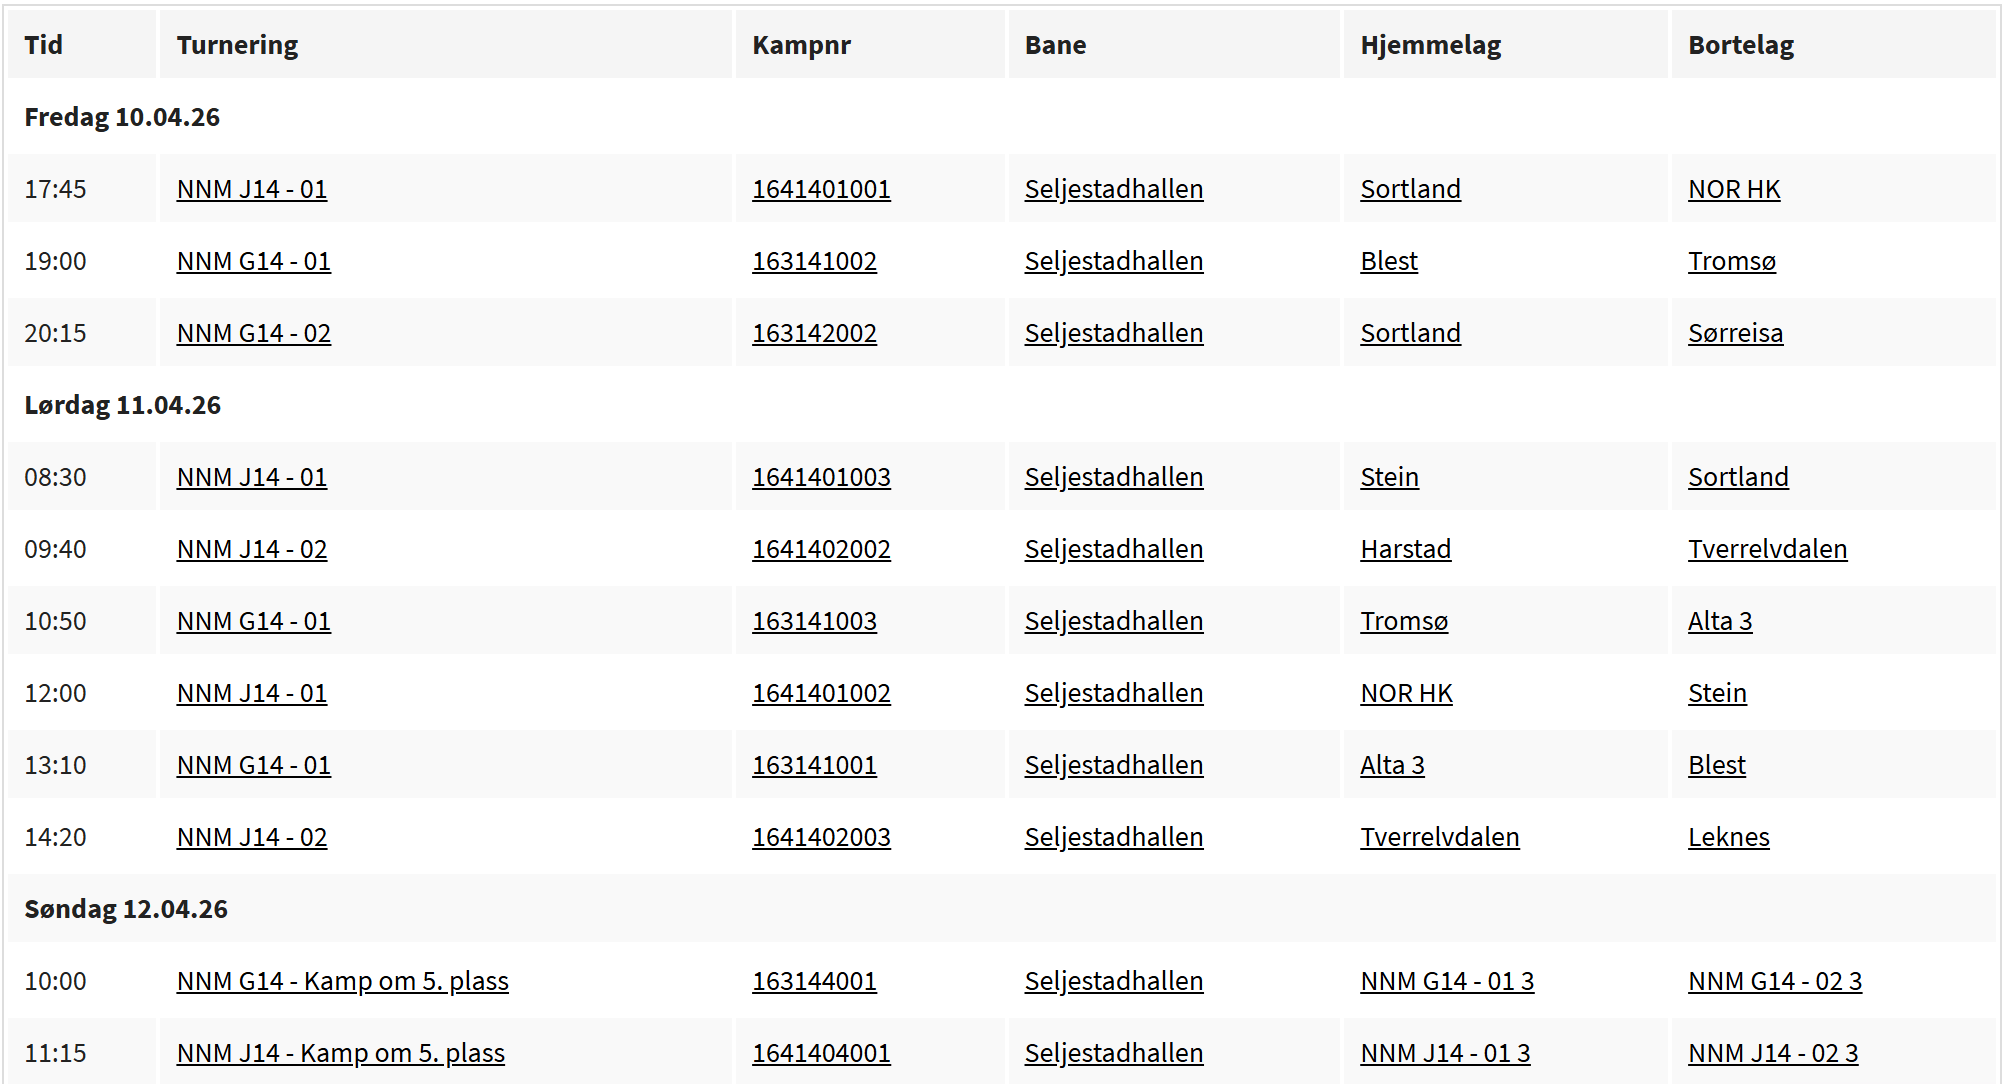The height and width of the screenshot is (1084, 2003).
Task: Open NNM J14 - Kamp om 5. plass
Action: click(340, 1053)
